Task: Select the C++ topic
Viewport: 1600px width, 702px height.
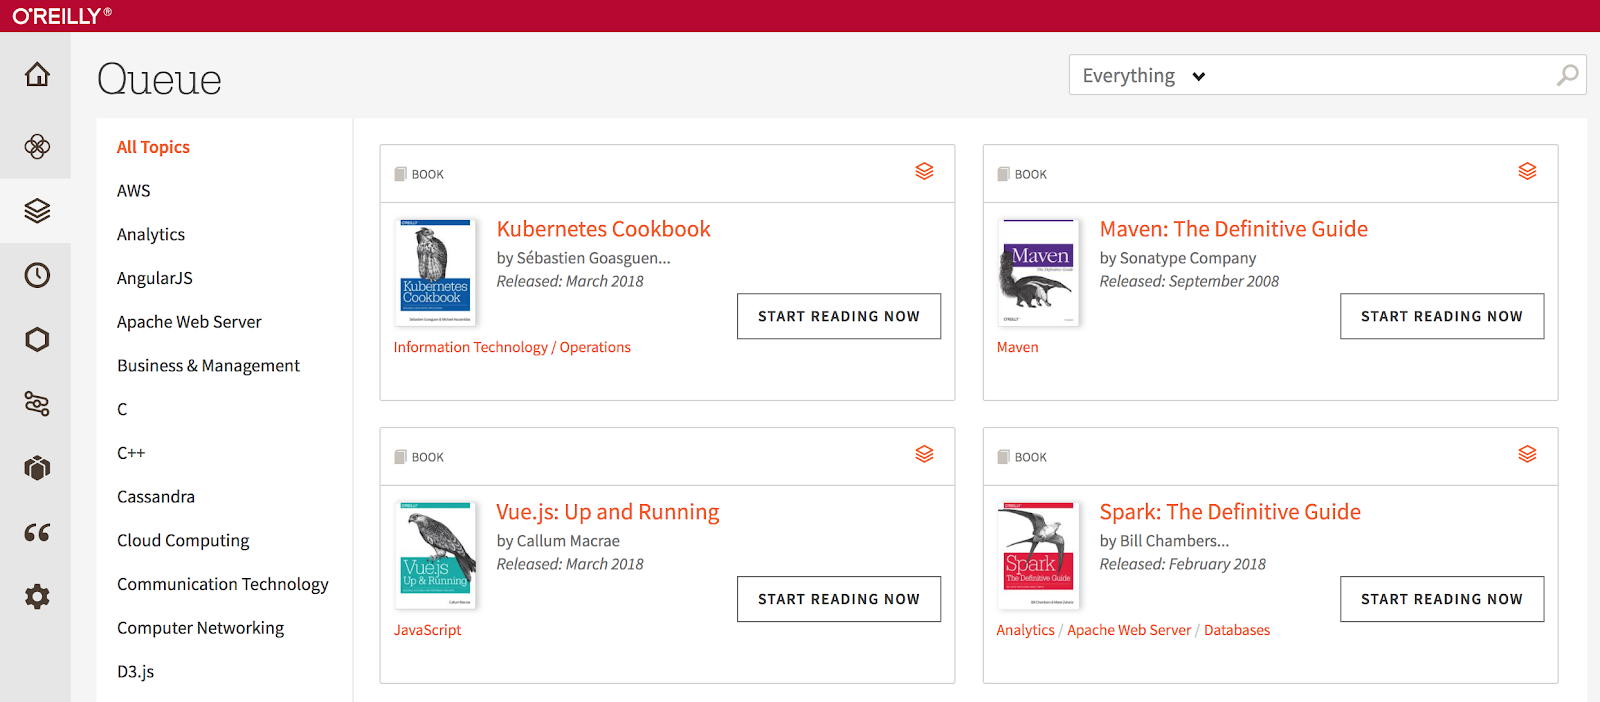Action: coord(131,453)
